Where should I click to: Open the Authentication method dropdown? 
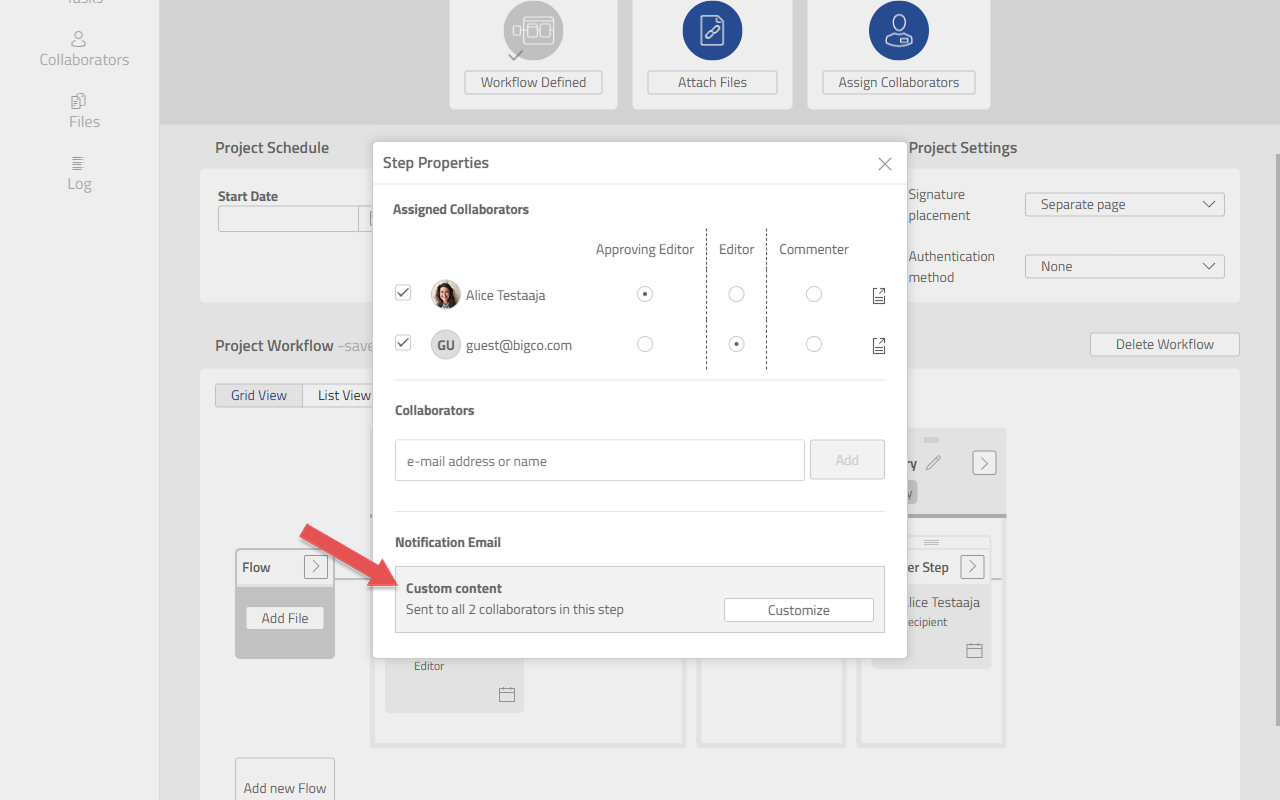coord(1125,266)
